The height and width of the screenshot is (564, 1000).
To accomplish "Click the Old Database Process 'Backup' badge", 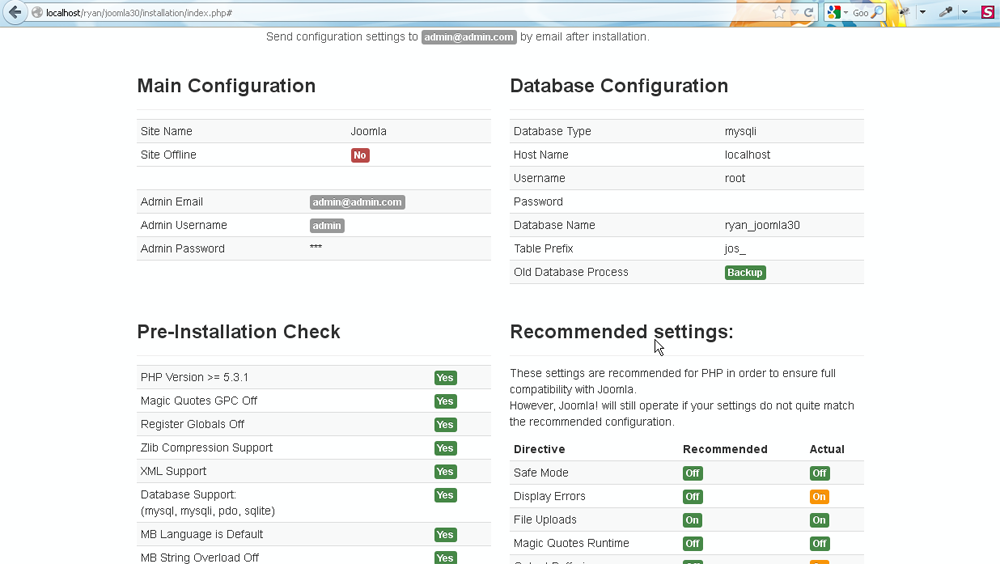I will [745, 272].
